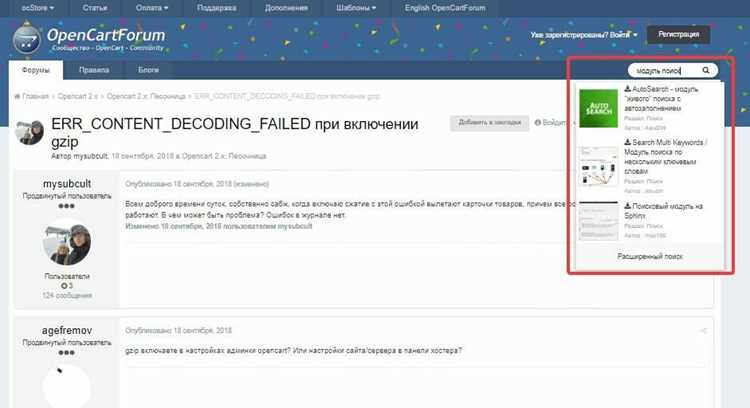Open the Поддержка menu item
750x408 pixels.
pyautogui.click(x=216, y=8)
